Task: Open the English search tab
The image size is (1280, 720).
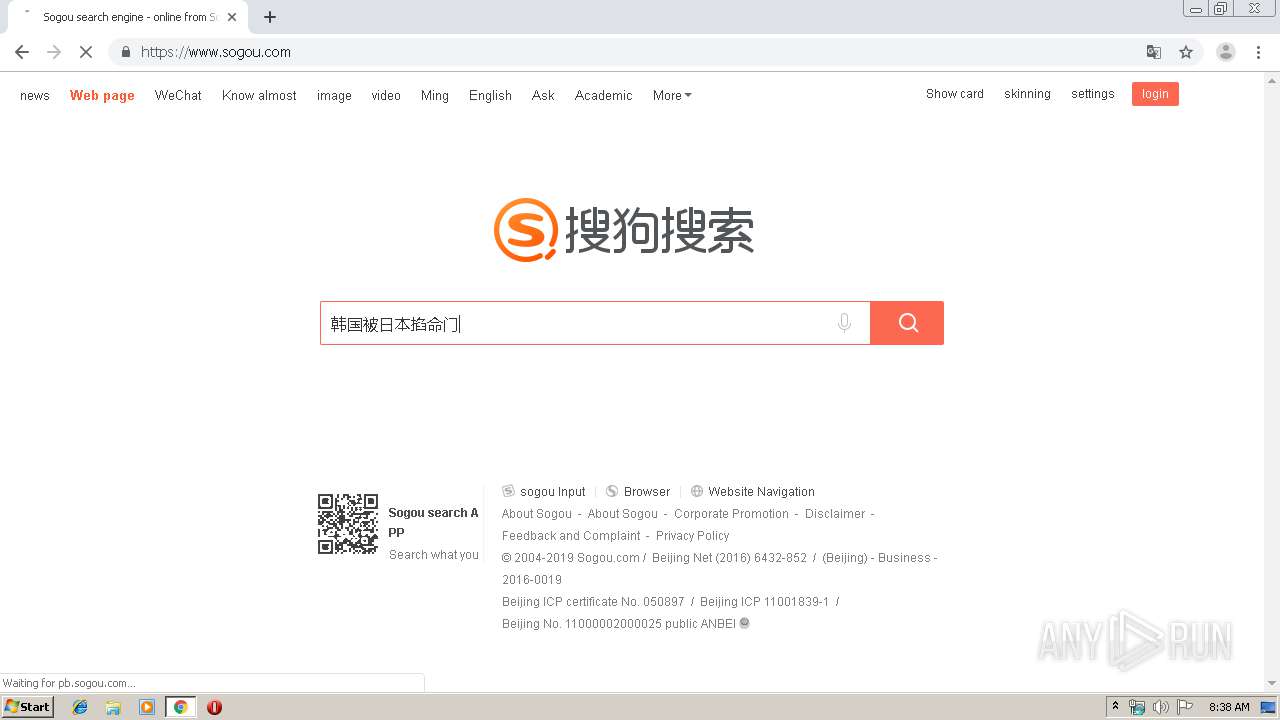Action: click(x=490, y=95)
